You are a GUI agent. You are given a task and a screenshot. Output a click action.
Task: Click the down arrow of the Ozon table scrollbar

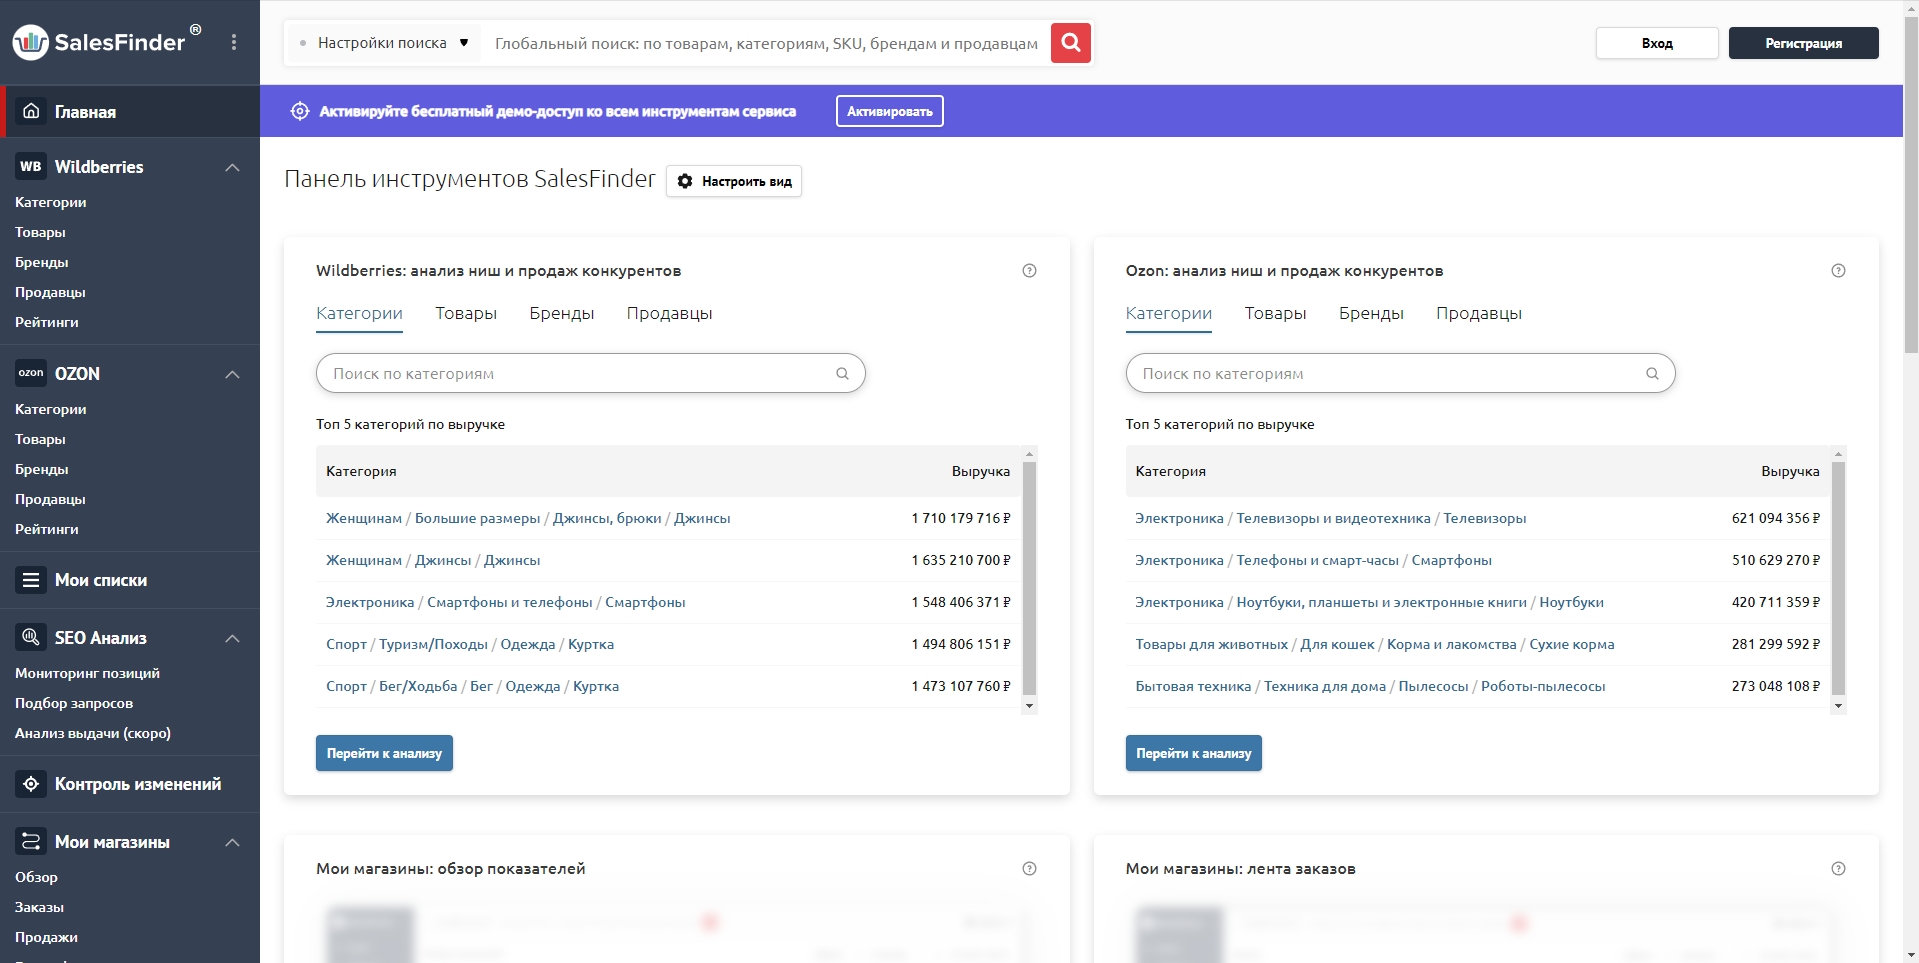(x=1838, y=706)
